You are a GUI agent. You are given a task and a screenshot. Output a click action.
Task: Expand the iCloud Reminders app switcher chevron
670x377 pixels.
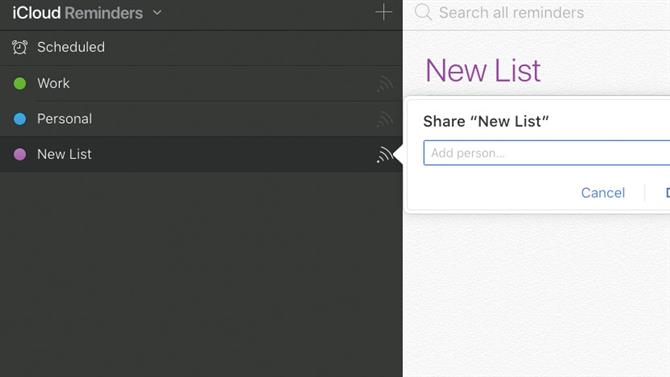point(157,13)
